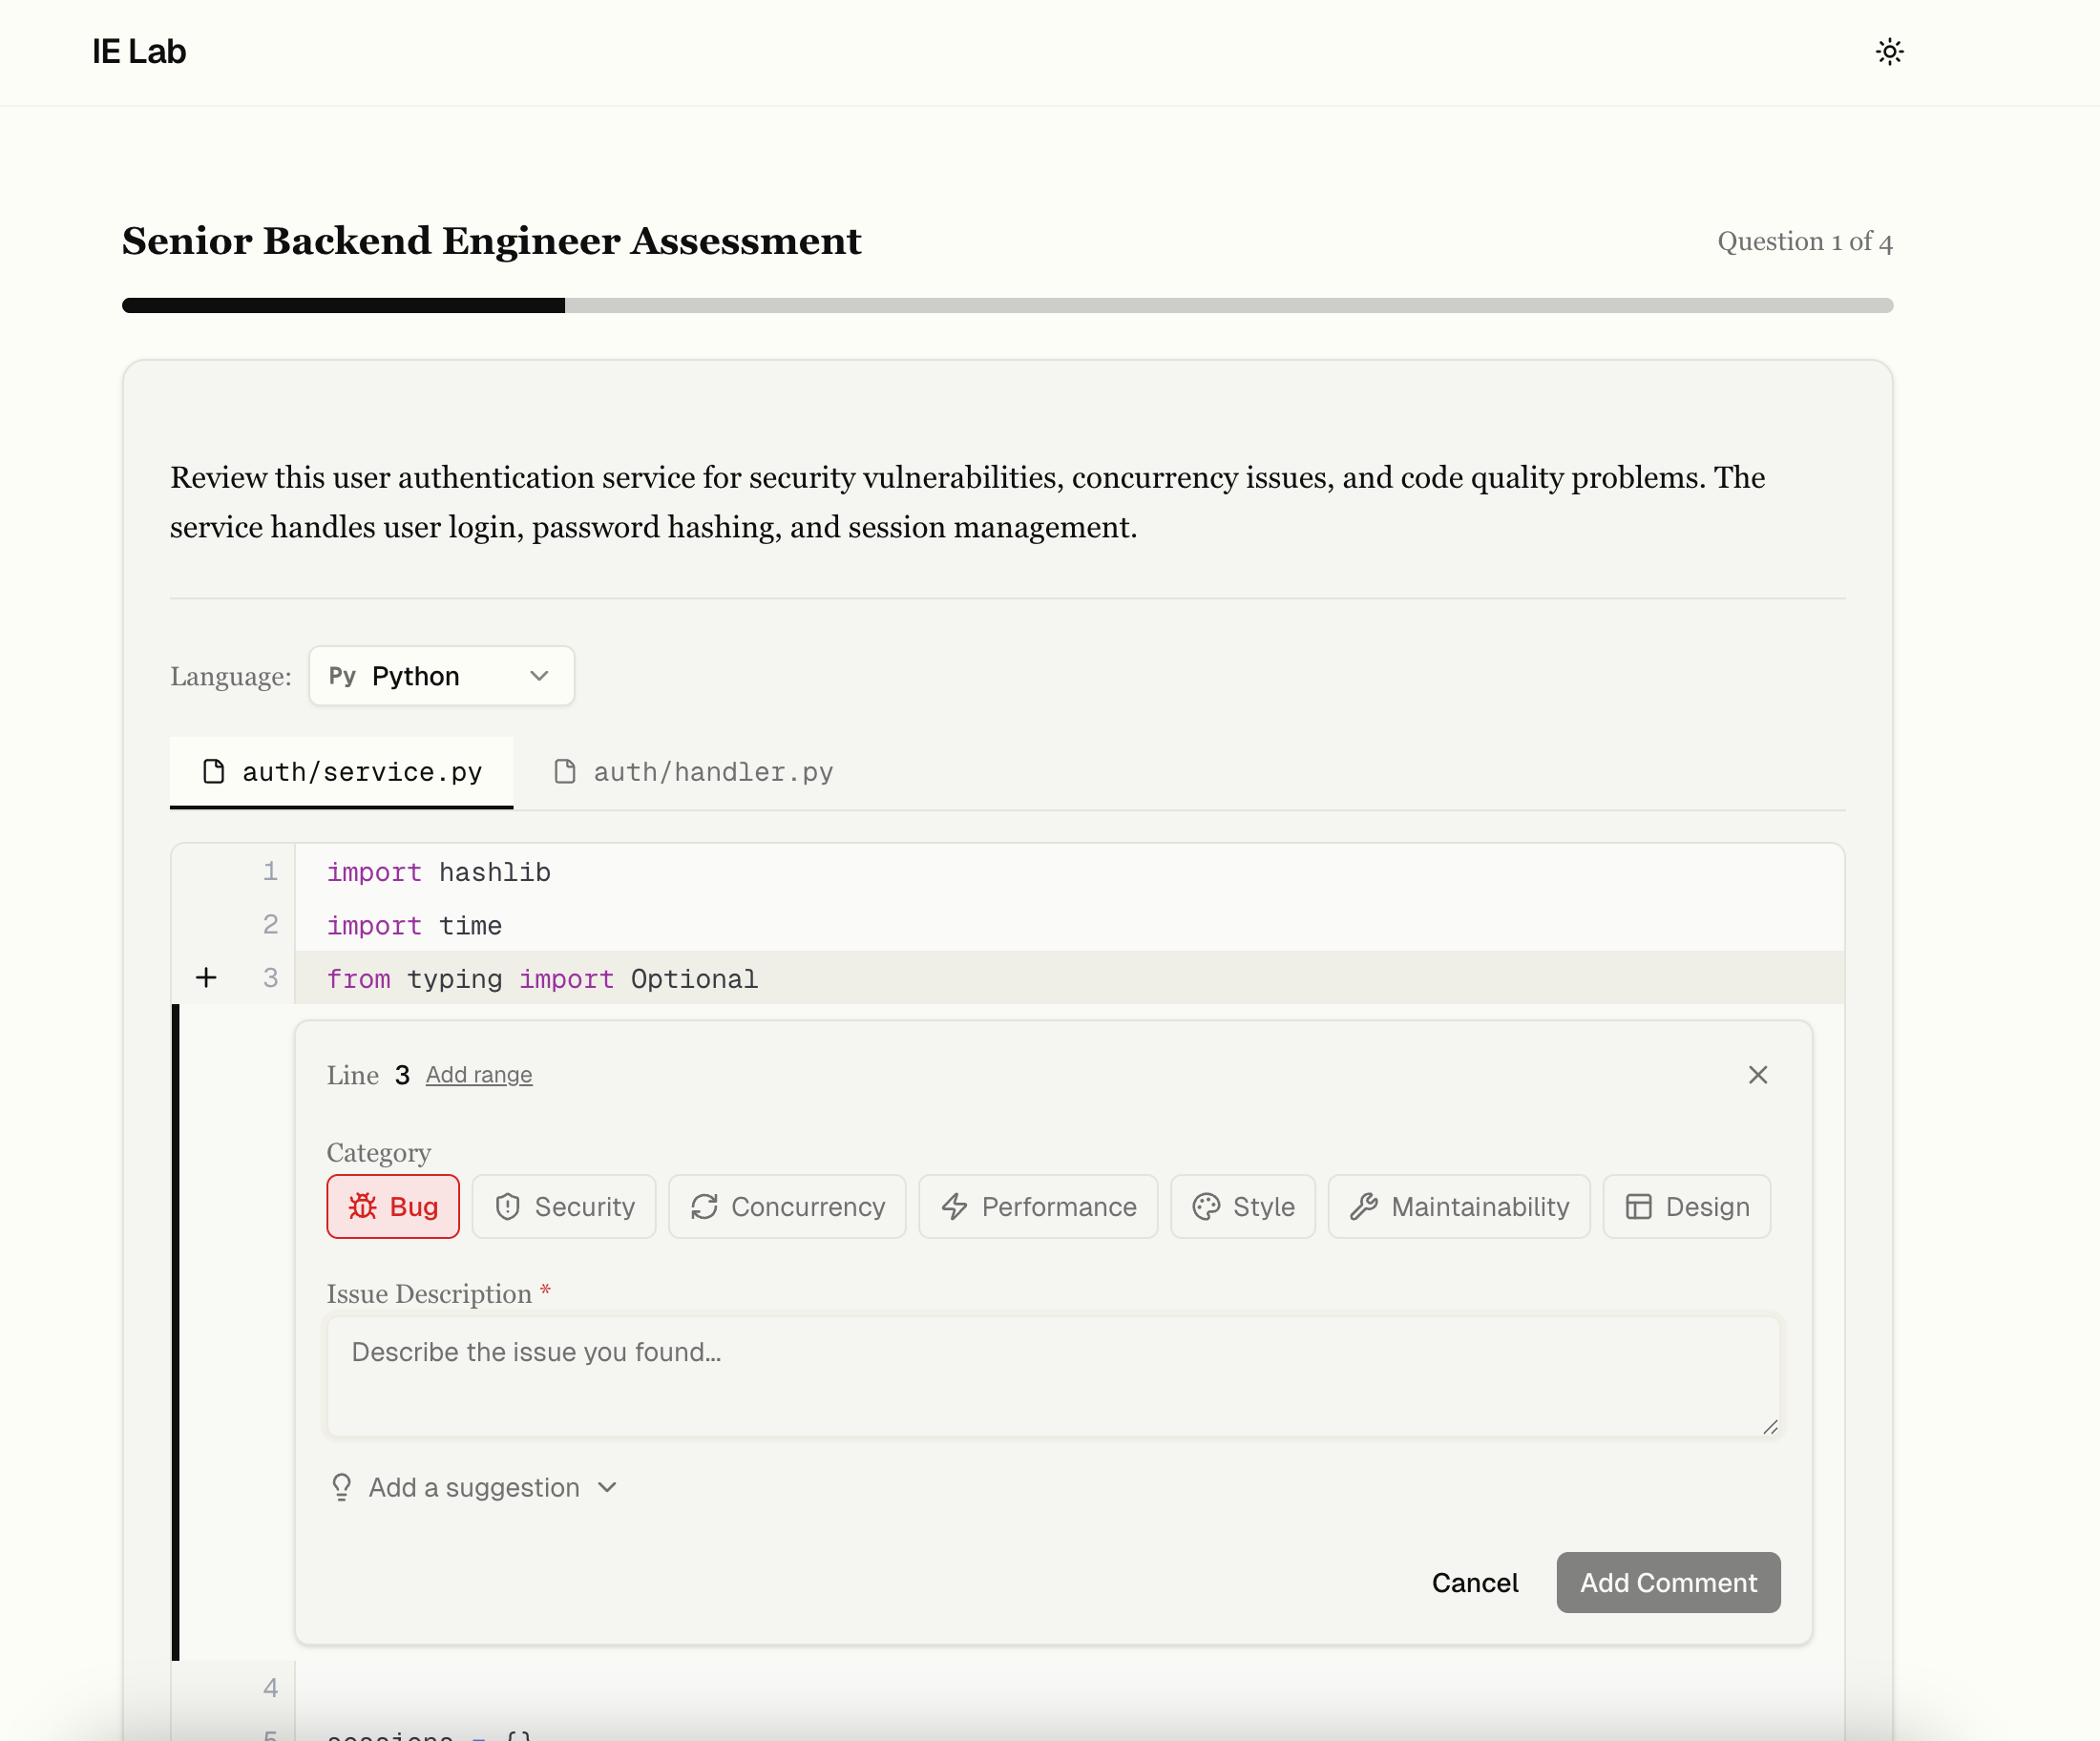Click the Security shield icon
2100x1741 pixels.
coord(510,1206)
